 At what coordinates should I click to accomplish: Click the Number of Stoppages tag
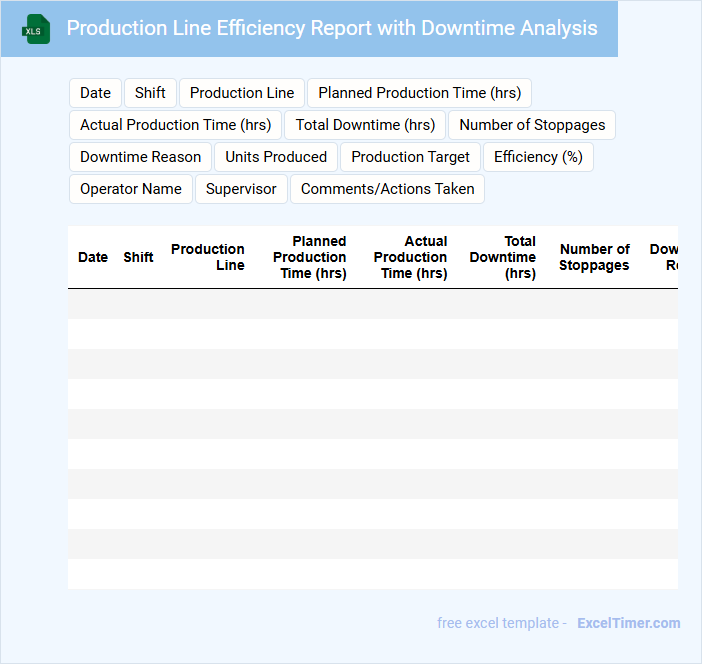pyautogui.click(x=532, y=125)
